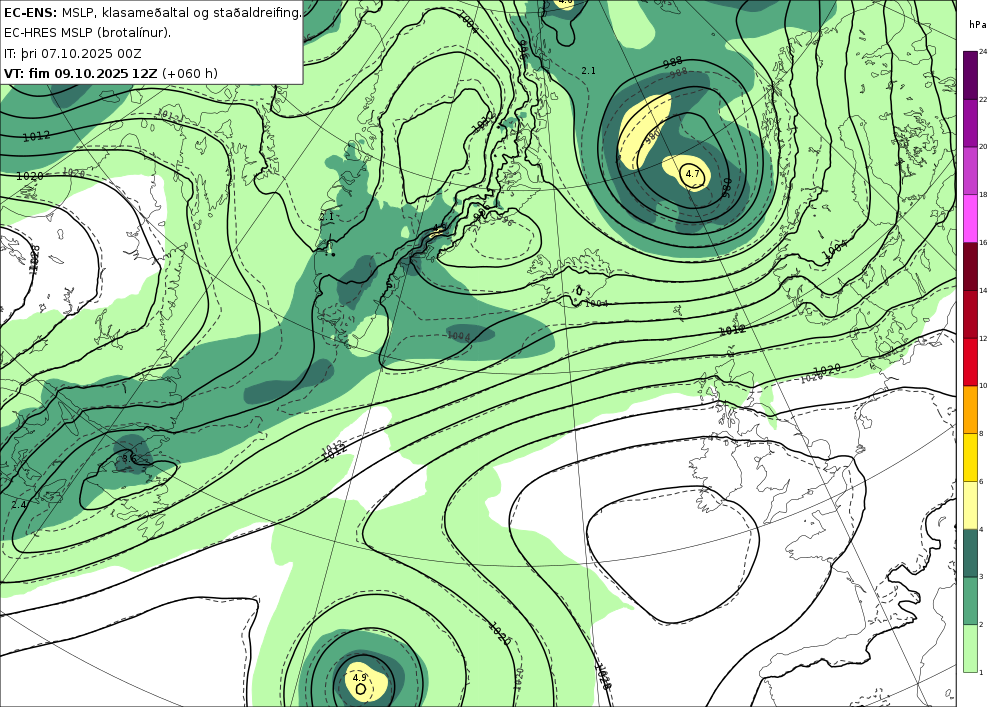Click the EC-ENS title line in legend box
The height and width of the screenshot is (707, 1000).
click(152, 13)
